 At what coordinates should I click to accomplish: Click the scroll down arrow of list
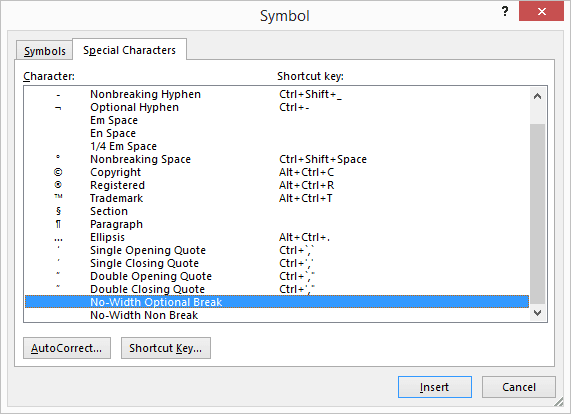(x=537, y=312)
